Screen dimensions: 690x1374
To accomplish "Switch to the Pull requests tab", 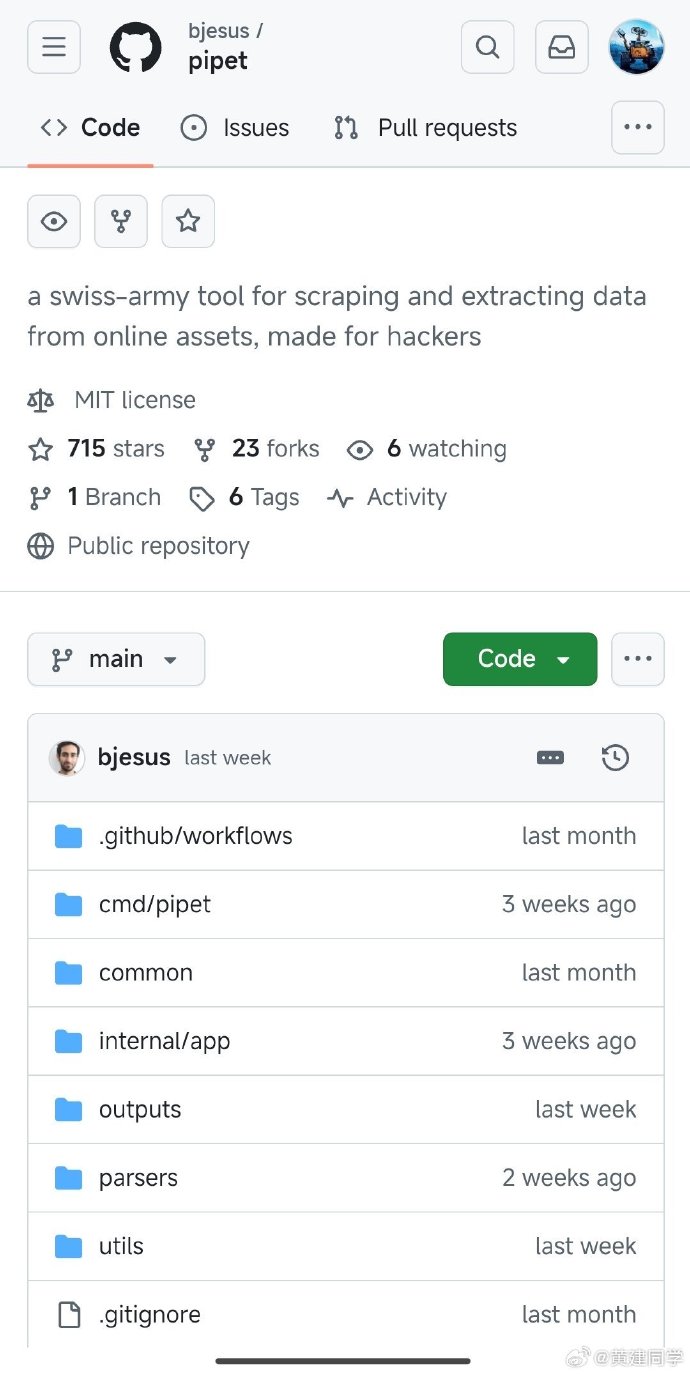I will [x=425, y=128].
